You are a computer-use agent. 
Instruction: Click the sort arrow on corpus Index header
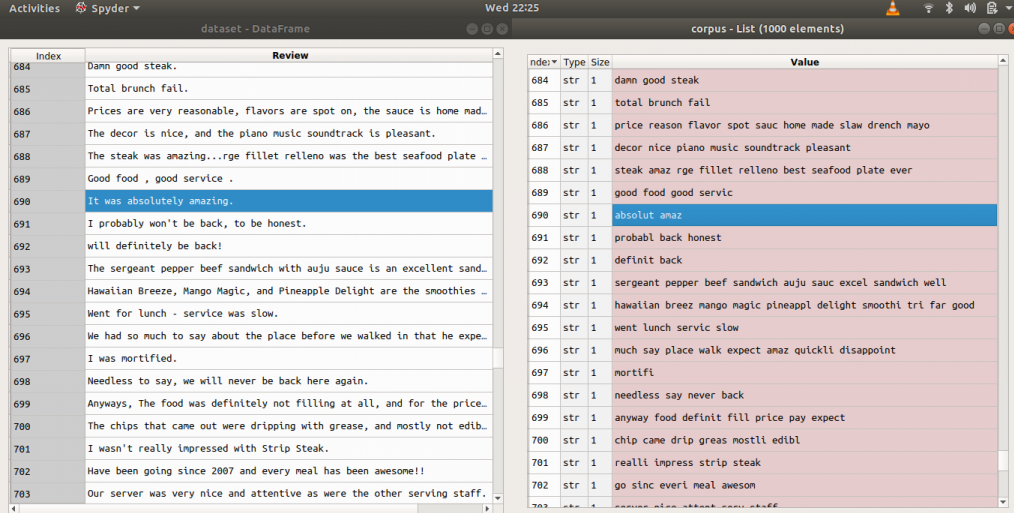coord(554,62)
